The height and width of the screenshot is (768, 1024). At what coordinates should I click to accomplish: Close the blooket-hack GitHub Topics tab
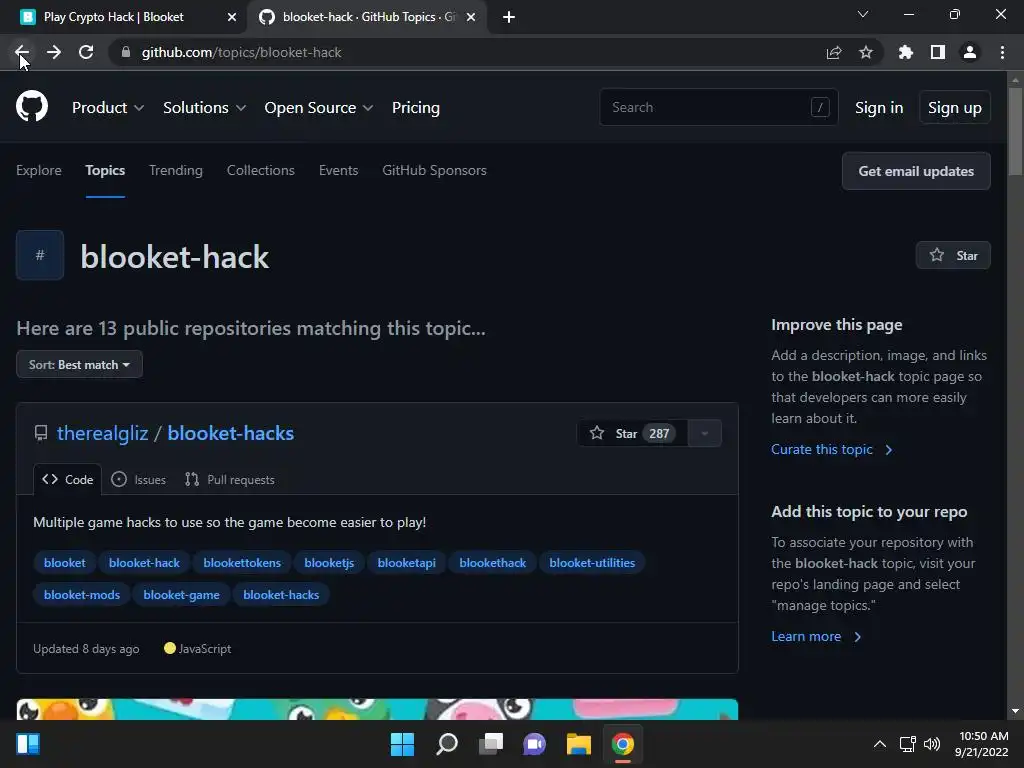[x=471, y=17]
